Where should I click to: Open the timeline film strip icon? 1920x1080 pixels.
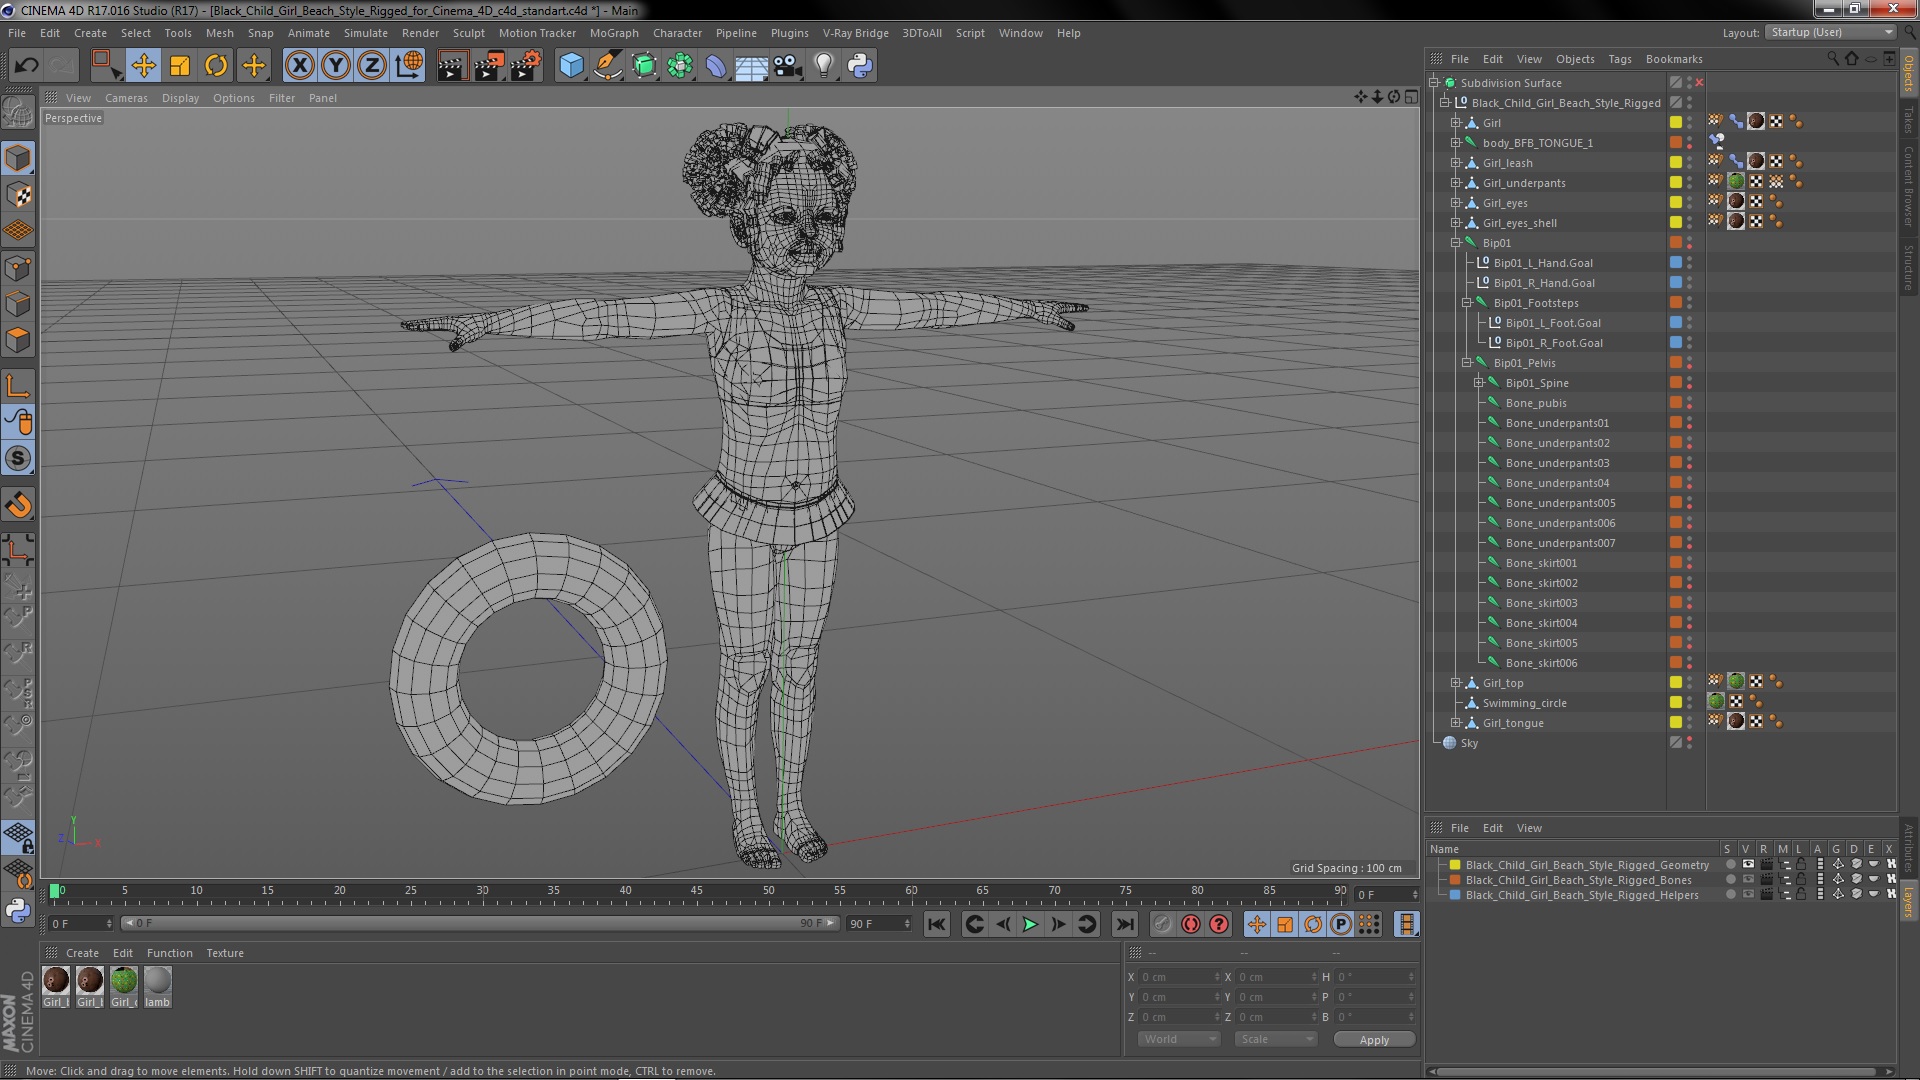pos(1406,925)
